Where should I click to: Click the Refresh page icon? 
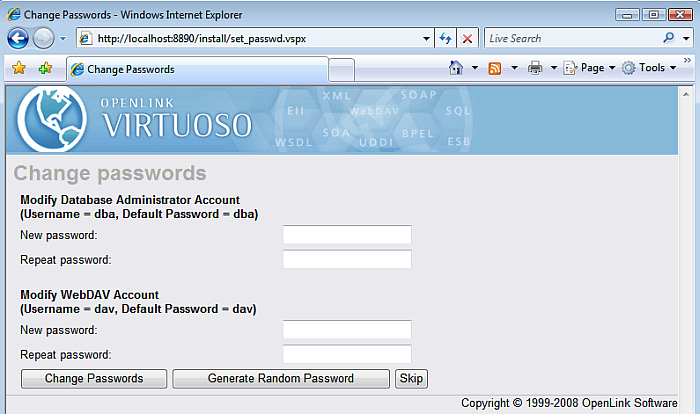click(x=445, y=38)
